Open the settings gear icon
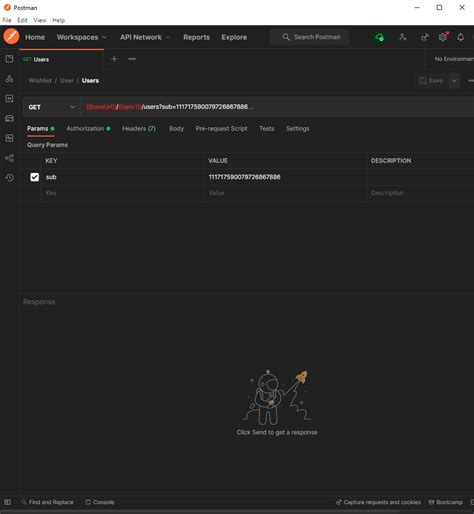Image resolution: width=474 pixels, height=514 pixels. [443, 37]
